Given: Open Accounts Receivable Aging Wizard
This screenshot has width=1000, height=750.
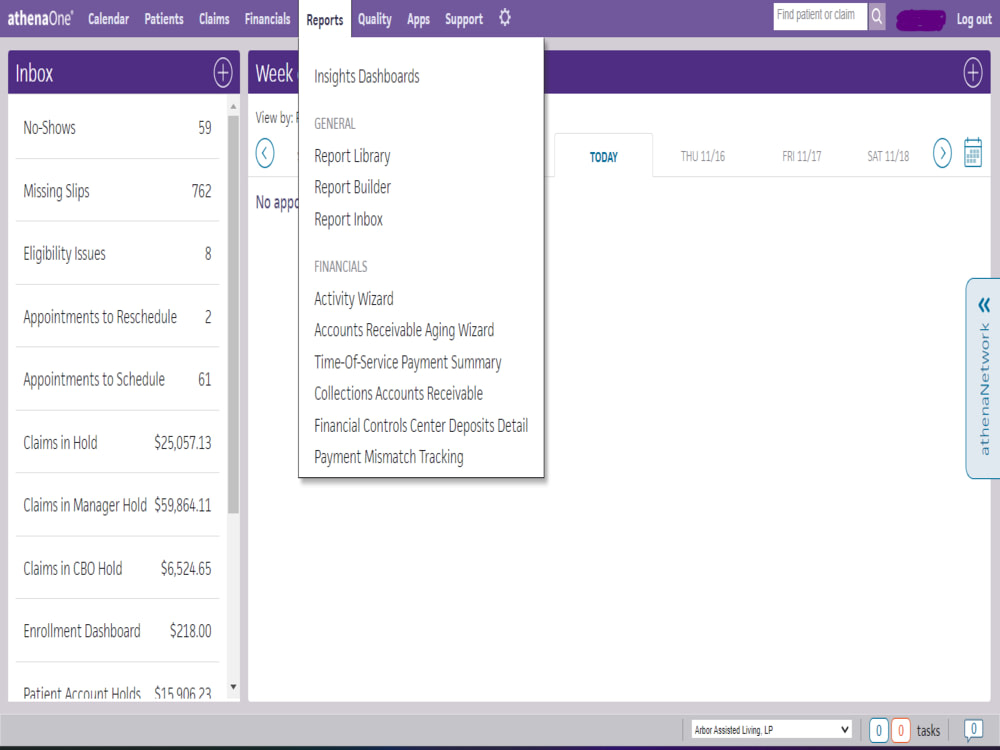Looking at the screenshot, I should [404, 330].
